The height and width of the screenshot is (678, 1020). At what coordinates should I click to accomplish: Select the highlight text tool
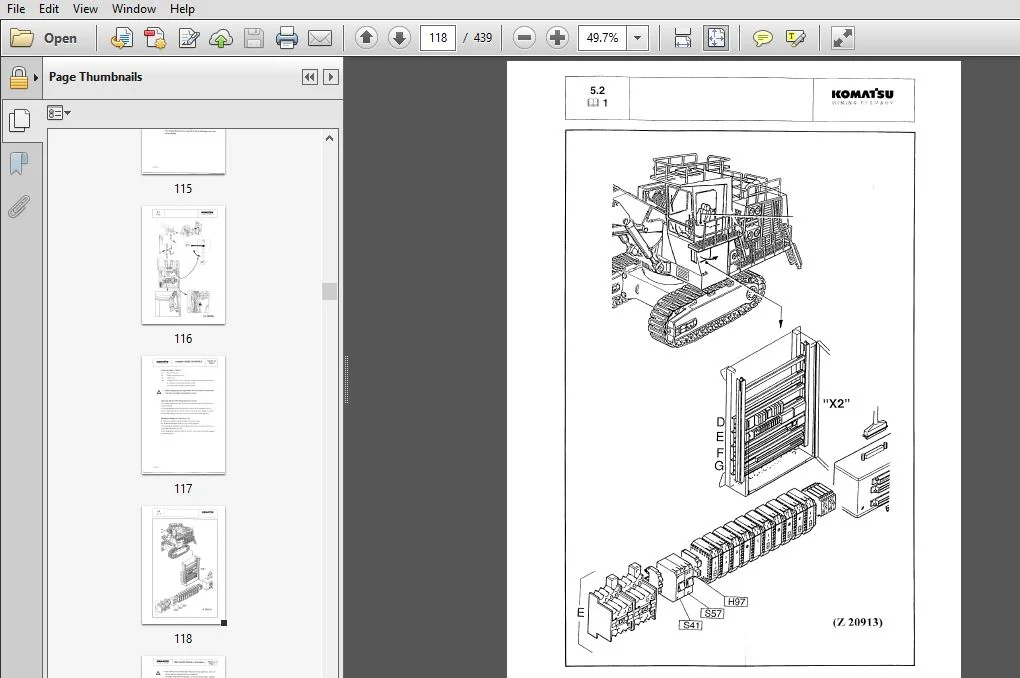796,38
